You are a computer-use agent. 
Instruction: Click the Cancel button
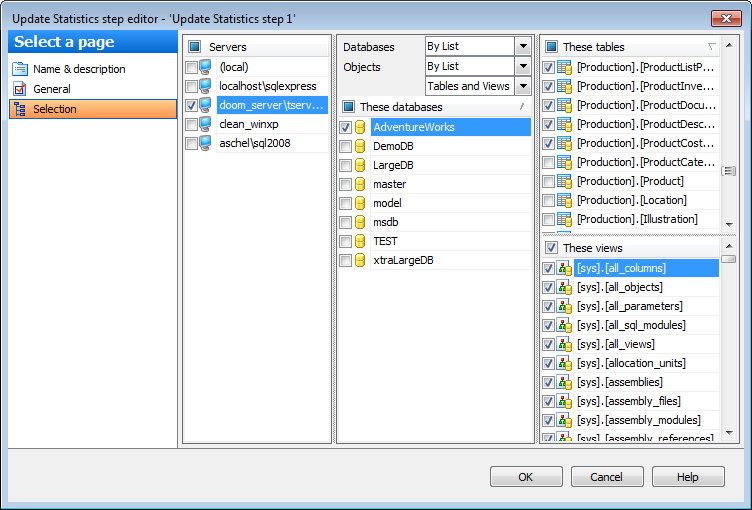click(x=607, y=477)
